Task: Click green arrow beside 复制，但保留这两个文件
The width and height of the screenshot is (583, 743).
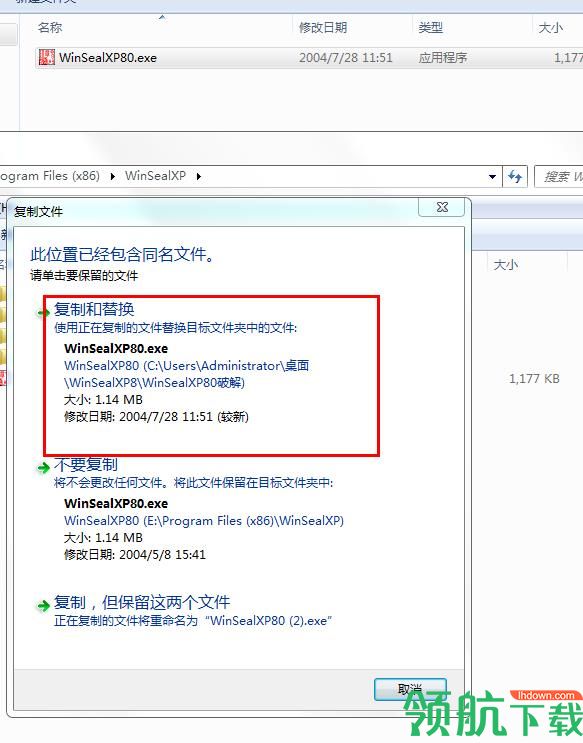Action: tap(44, 605)
